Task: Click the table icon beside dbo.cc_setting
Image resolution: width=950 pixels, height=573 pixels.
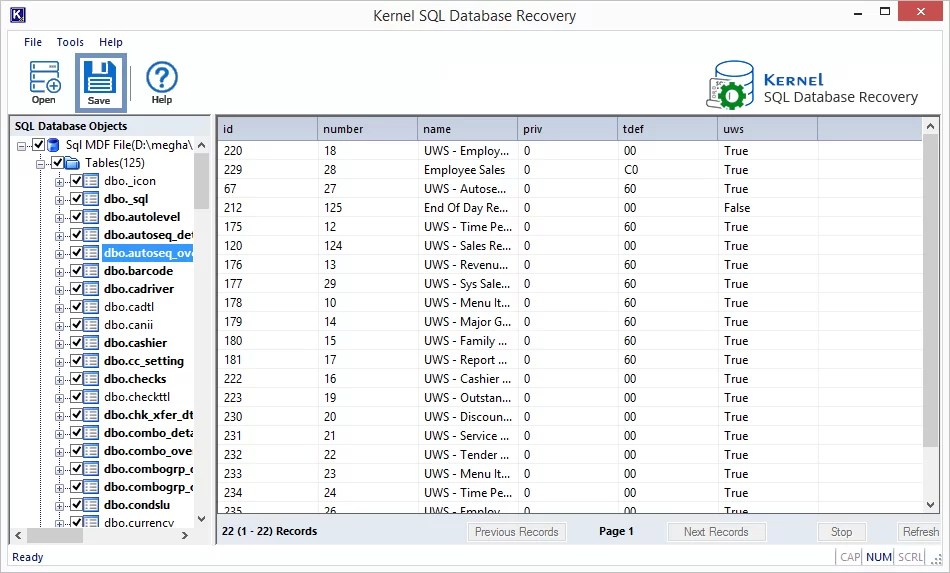Action: (x=91, y=361)
